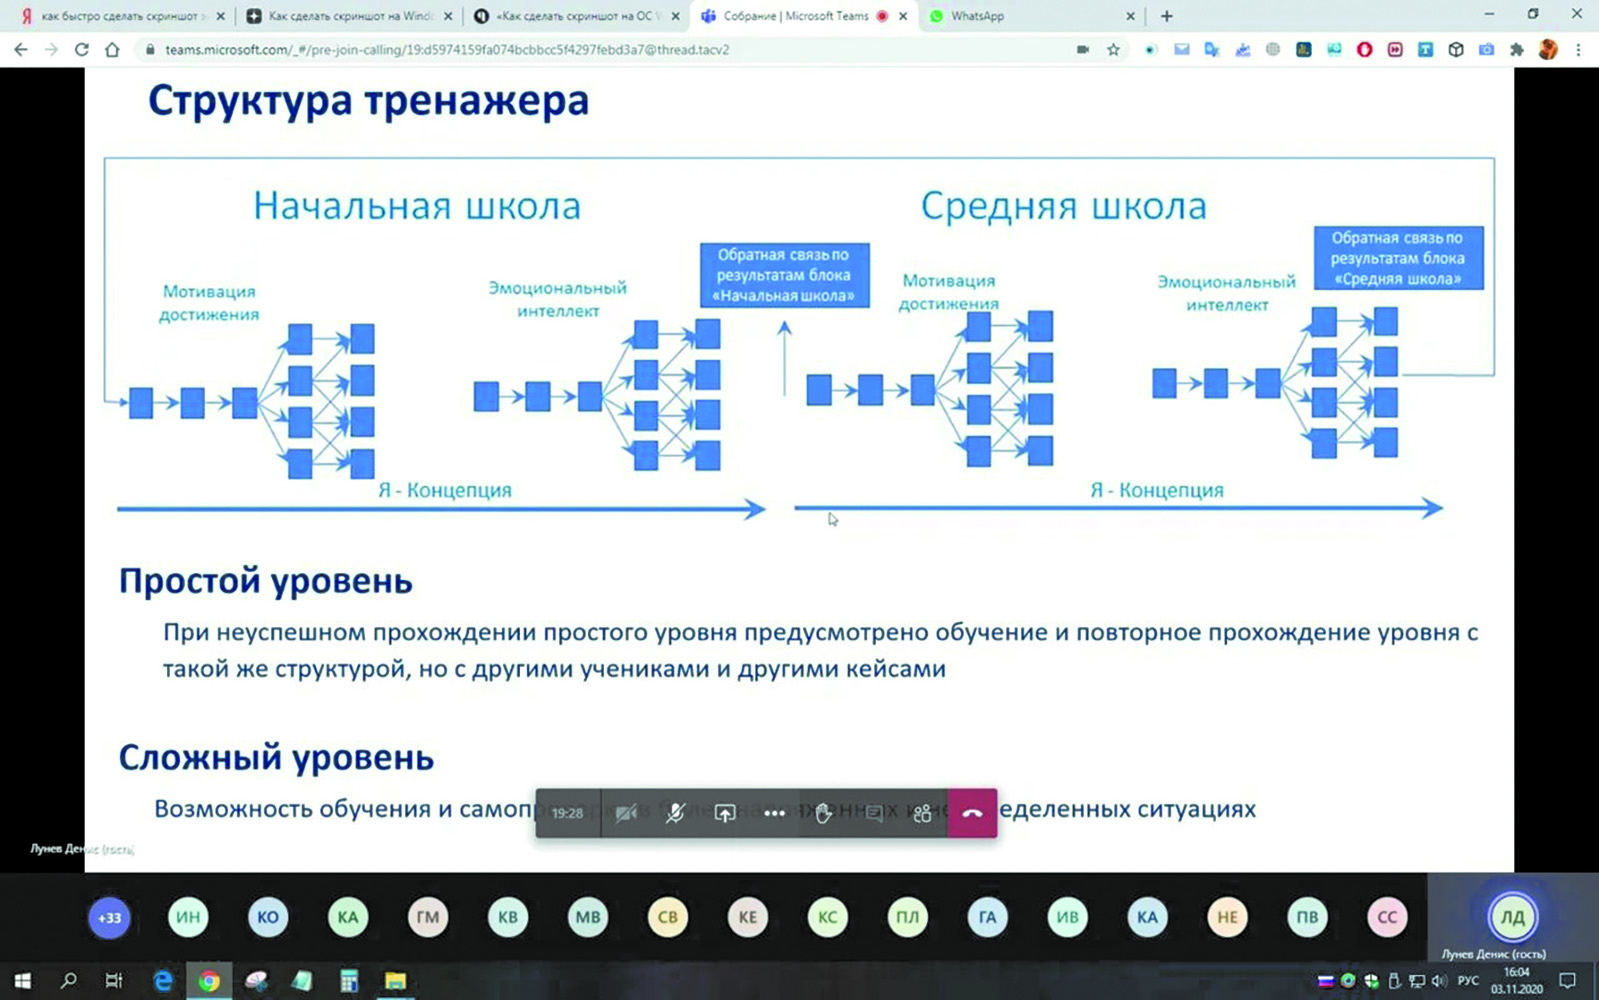Open the Google Translate extension
Image resolution: width=1599 pixels, height=1000 pixels.
(1212, 49)
